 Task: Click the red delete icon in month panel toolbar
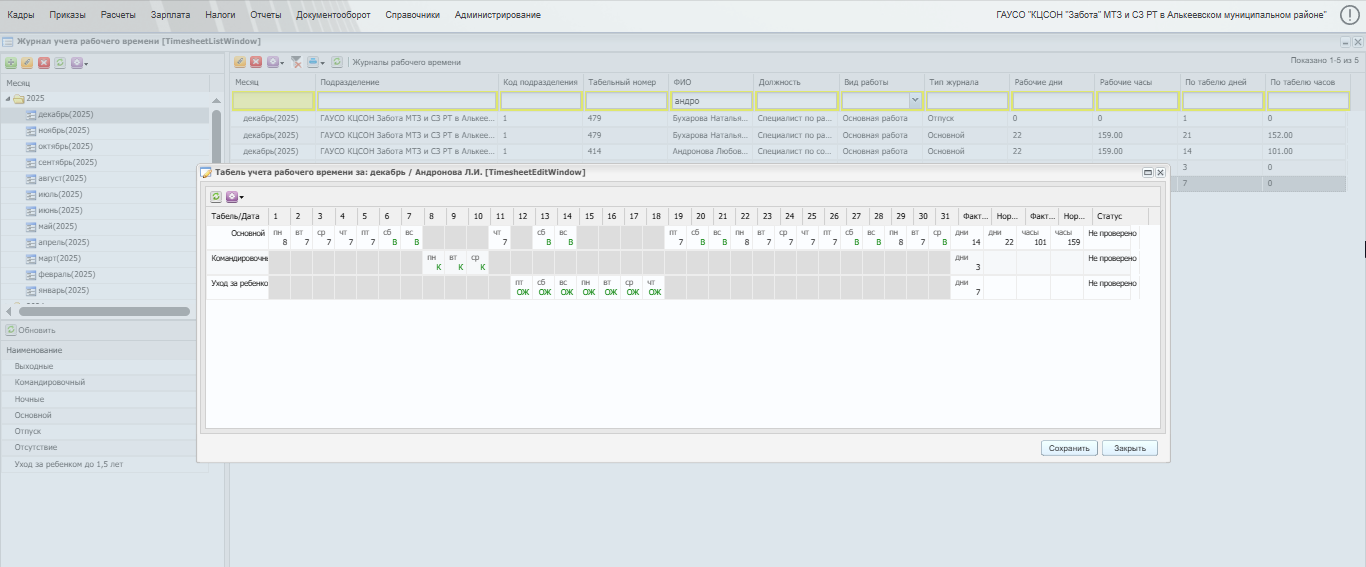[x=43, y=63]
